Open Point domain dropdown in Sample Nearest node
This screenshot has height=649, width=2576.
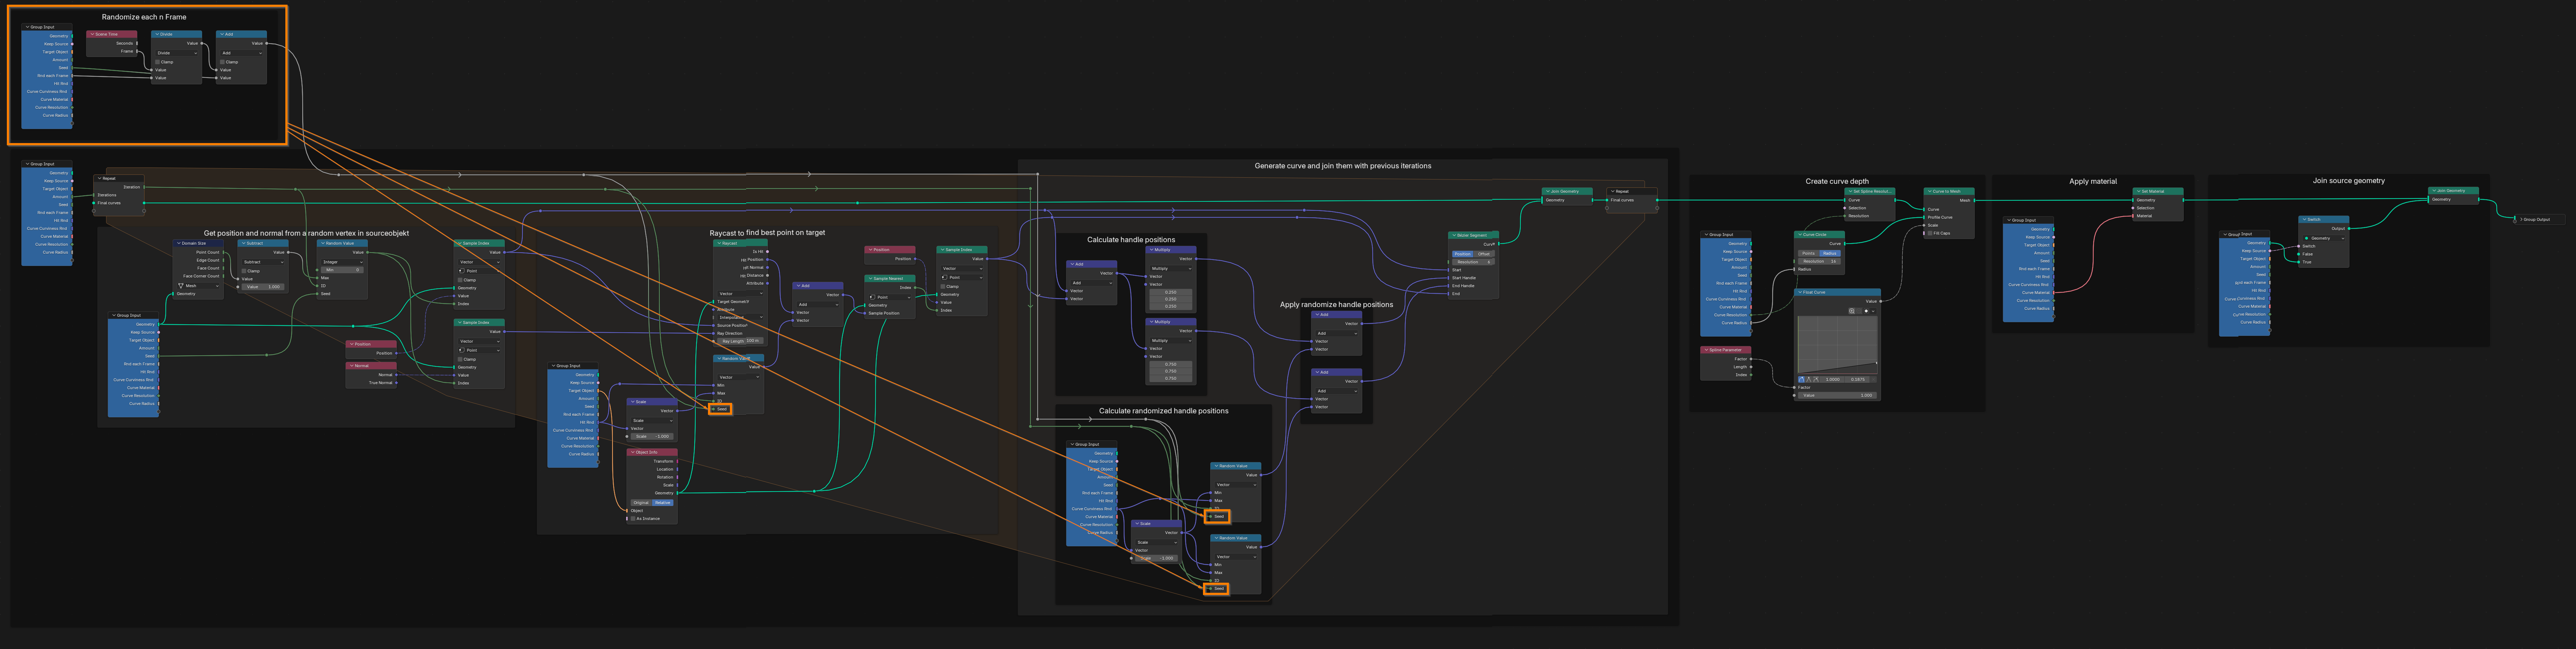(890, 297)
